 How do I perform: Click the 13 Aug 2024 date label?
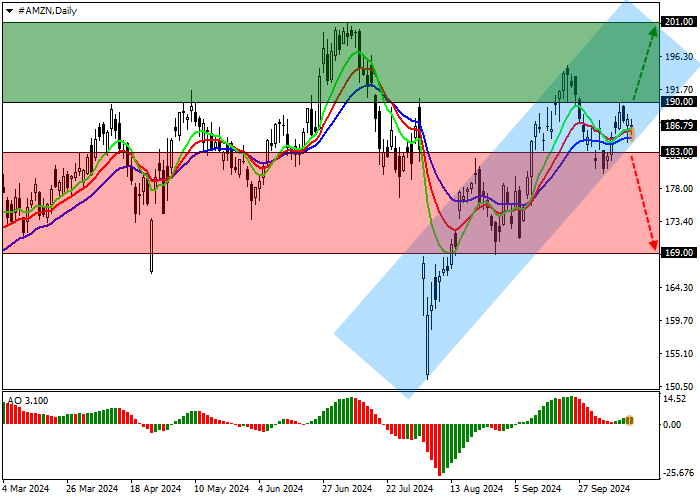click(x=476, y=489)
